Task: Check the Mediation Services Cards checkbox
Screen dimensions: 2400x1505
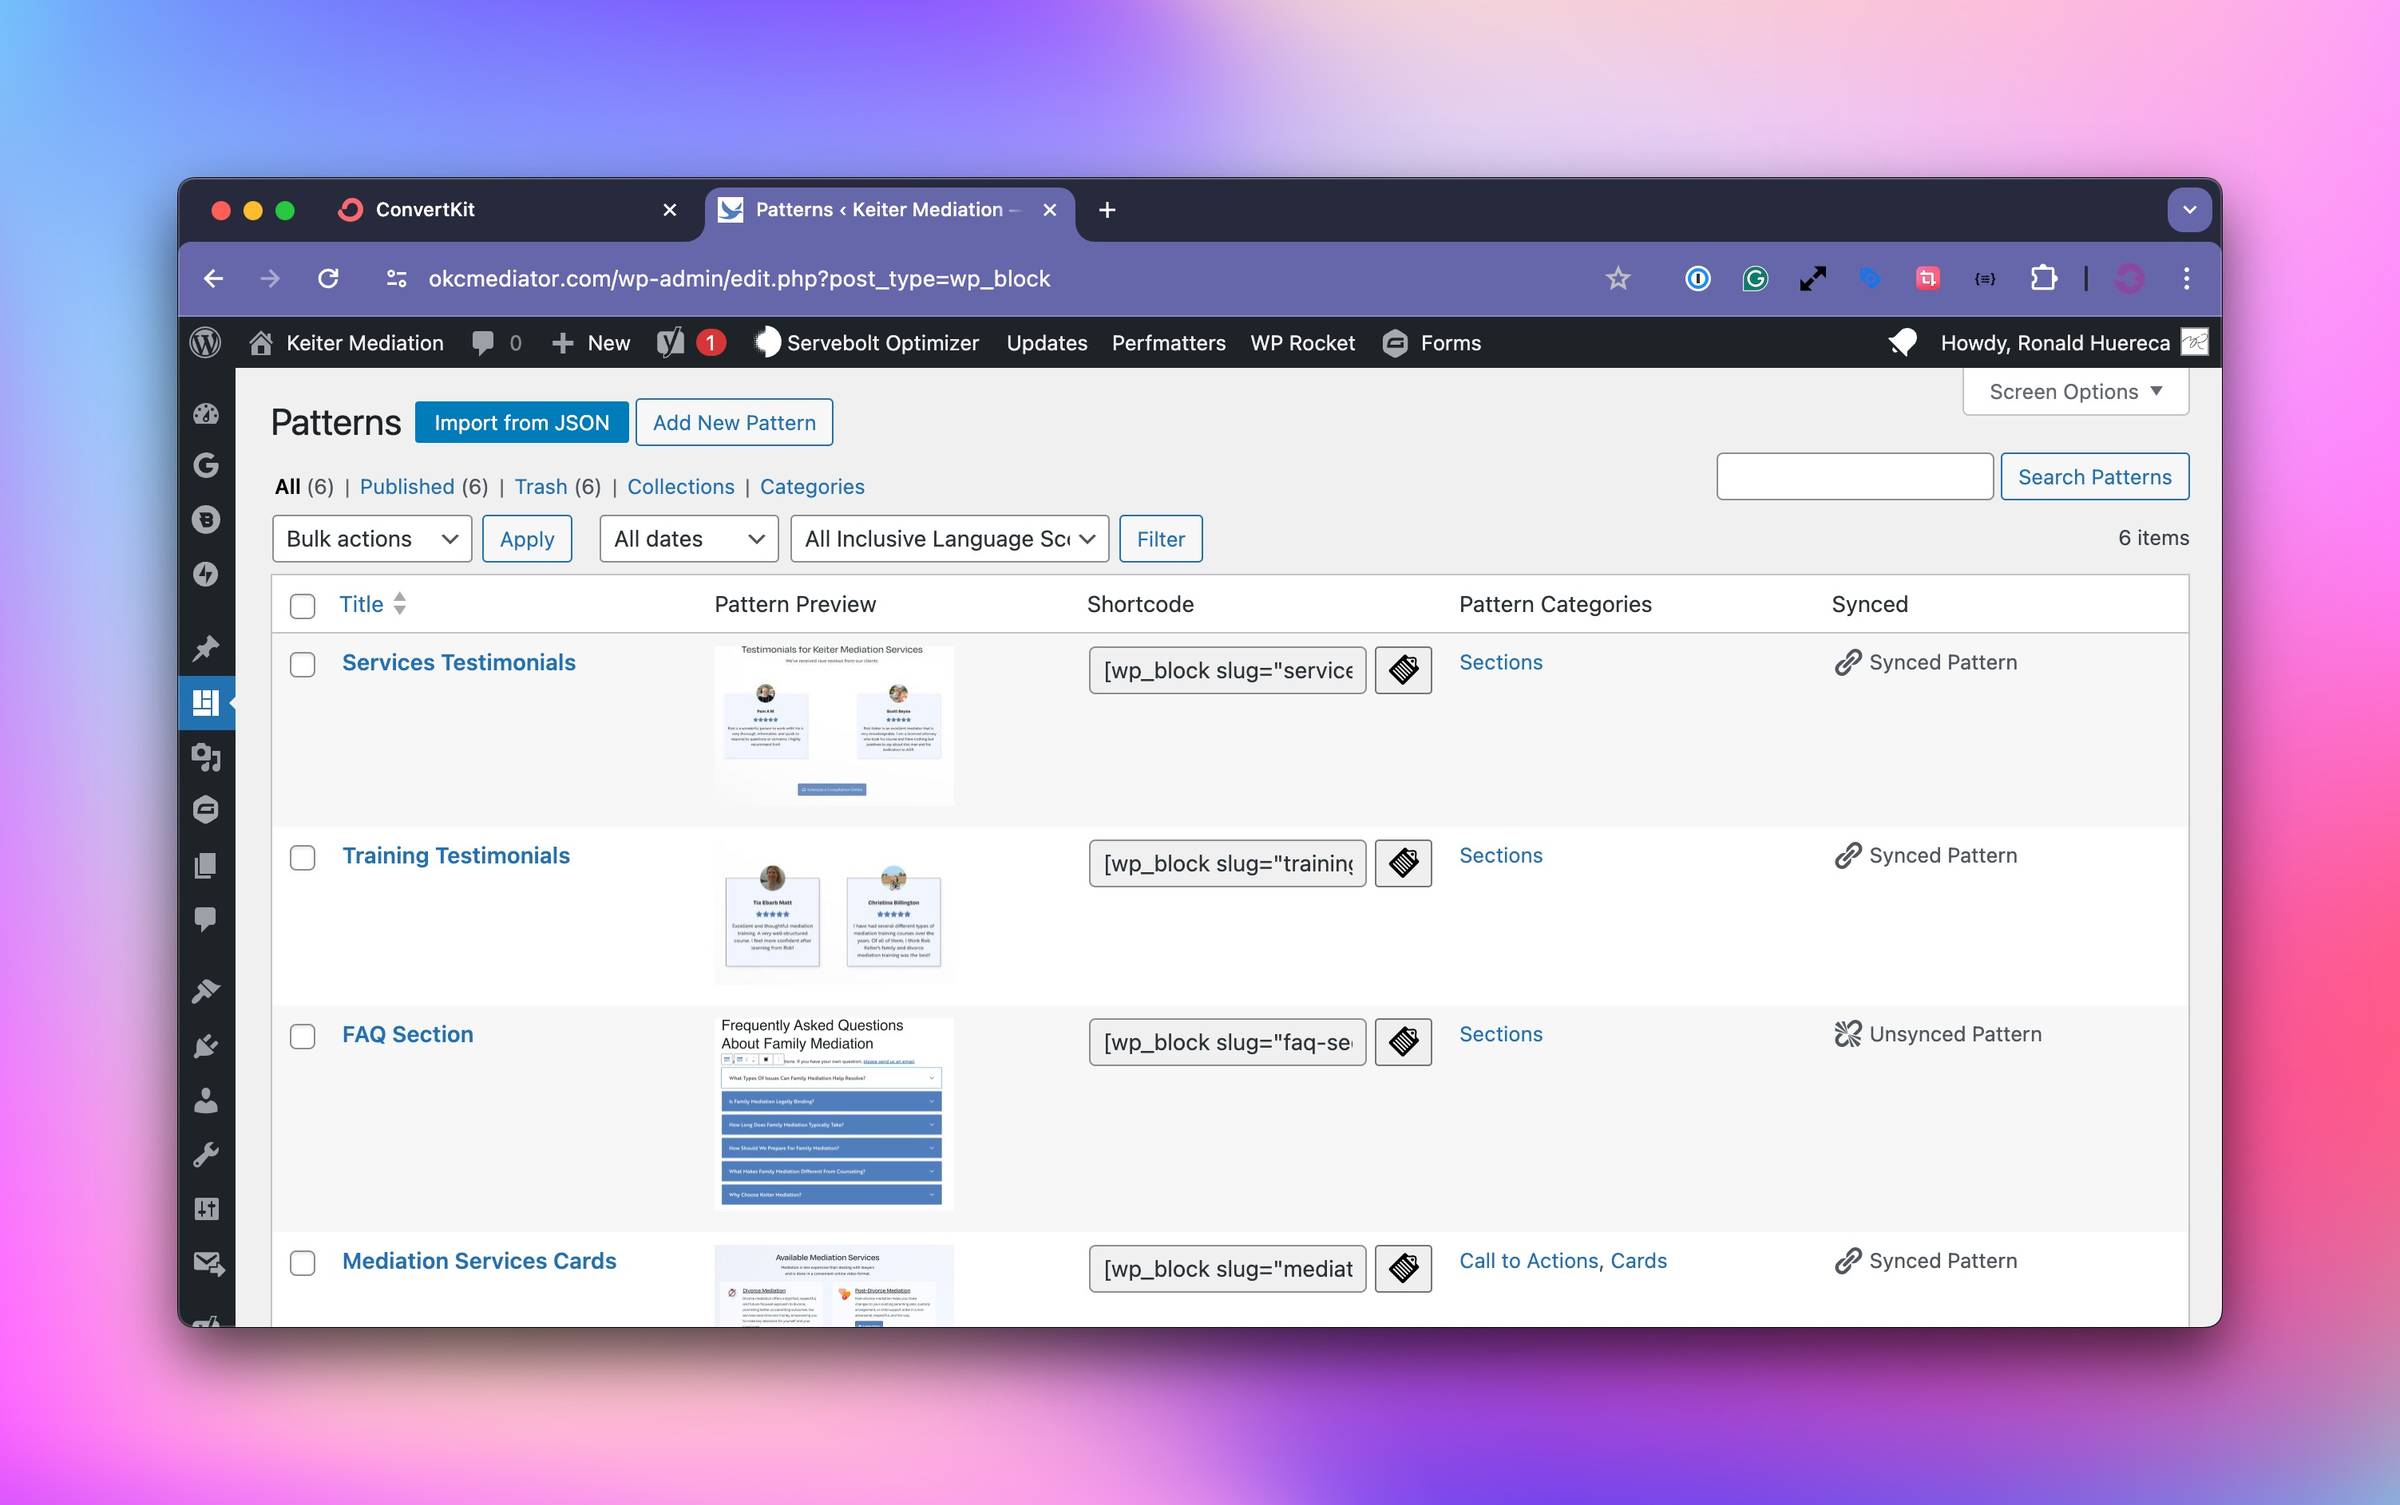Action: tap(302, 1262)
